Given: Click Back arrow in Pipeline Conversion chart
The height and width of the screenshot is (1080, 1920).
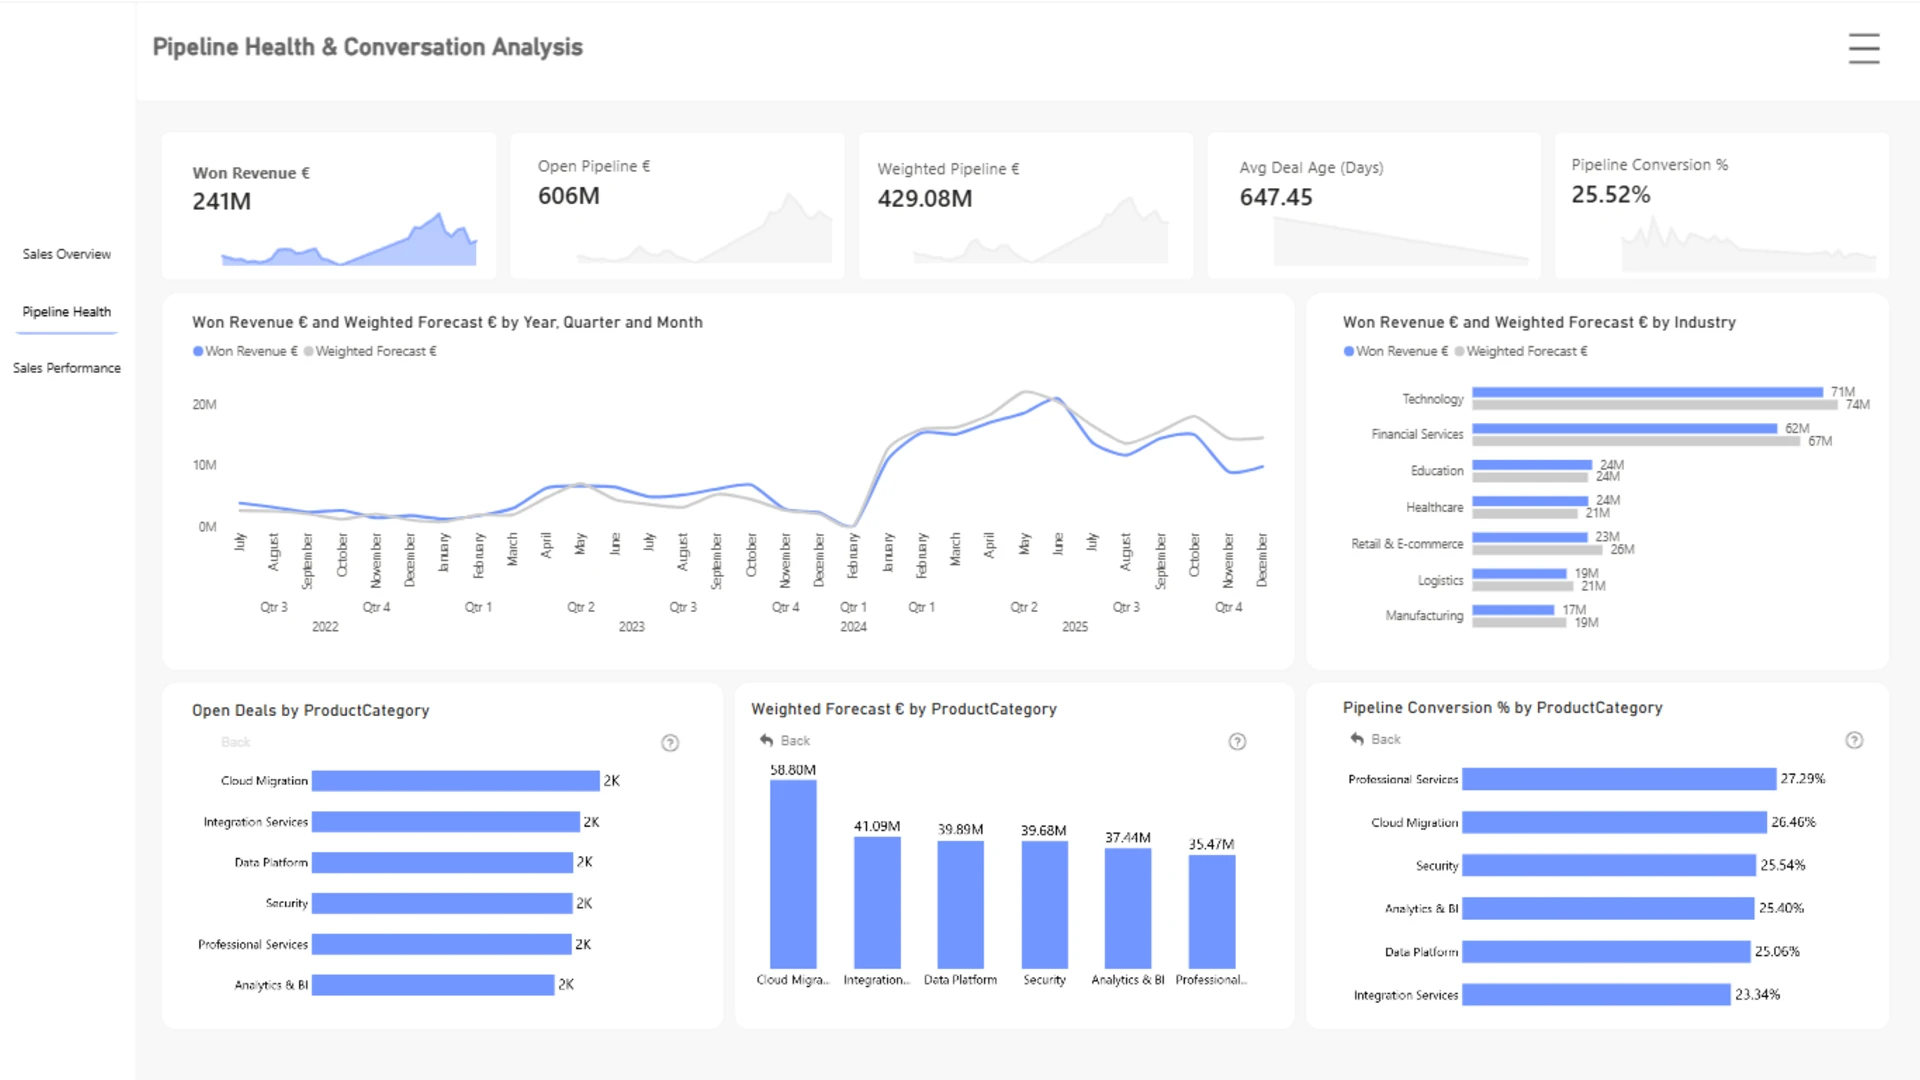Looking at the screenshot, I should coord(1357,739).
